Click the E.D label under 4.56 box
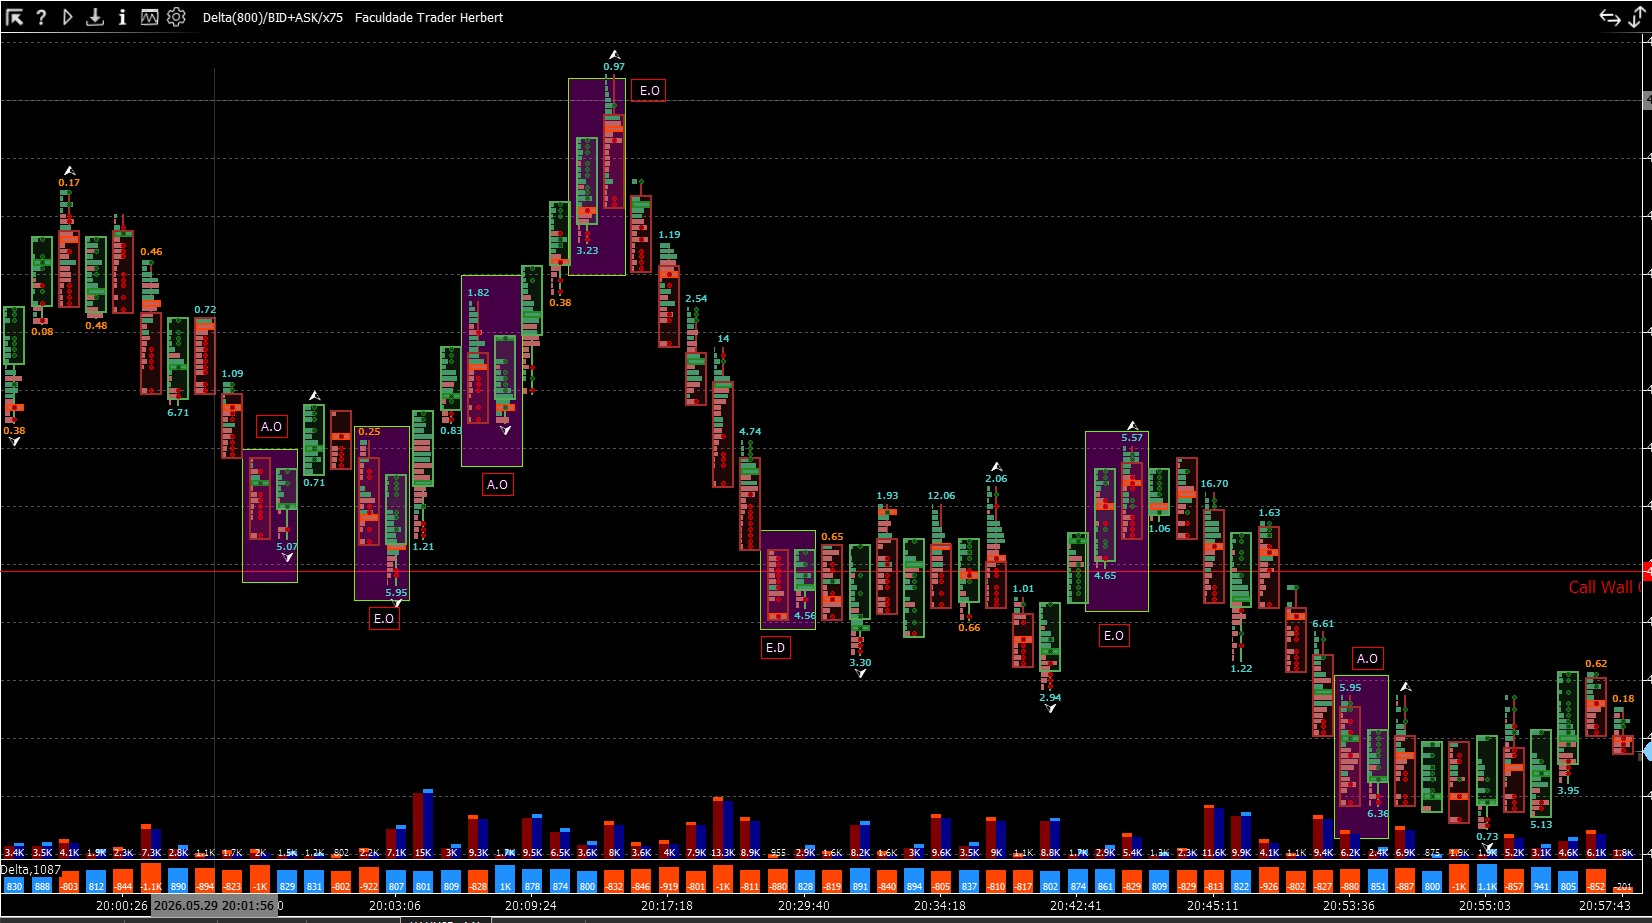 tap(775, 647)
